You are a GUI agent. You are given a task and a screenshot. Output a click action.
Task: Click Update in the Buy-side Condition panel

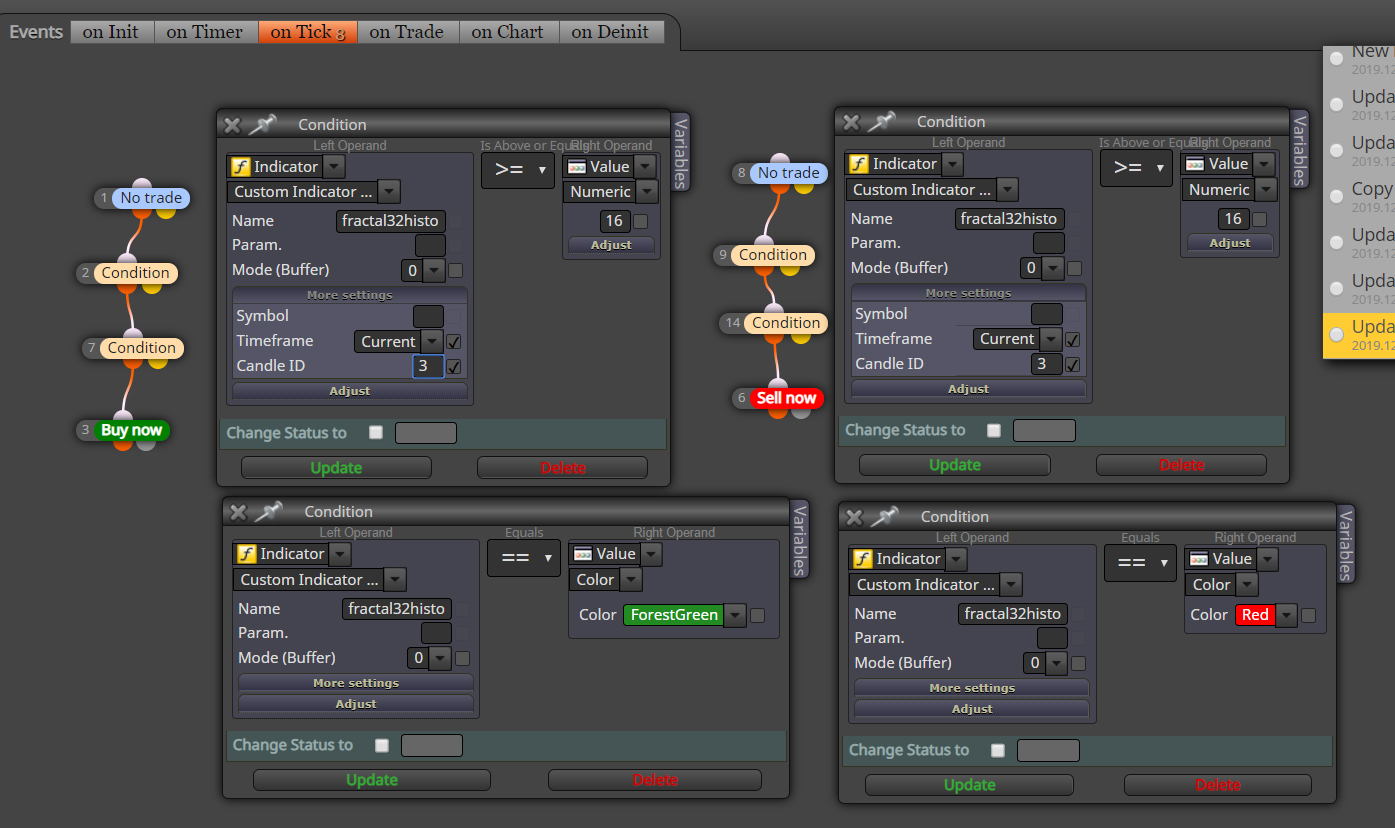336,468
